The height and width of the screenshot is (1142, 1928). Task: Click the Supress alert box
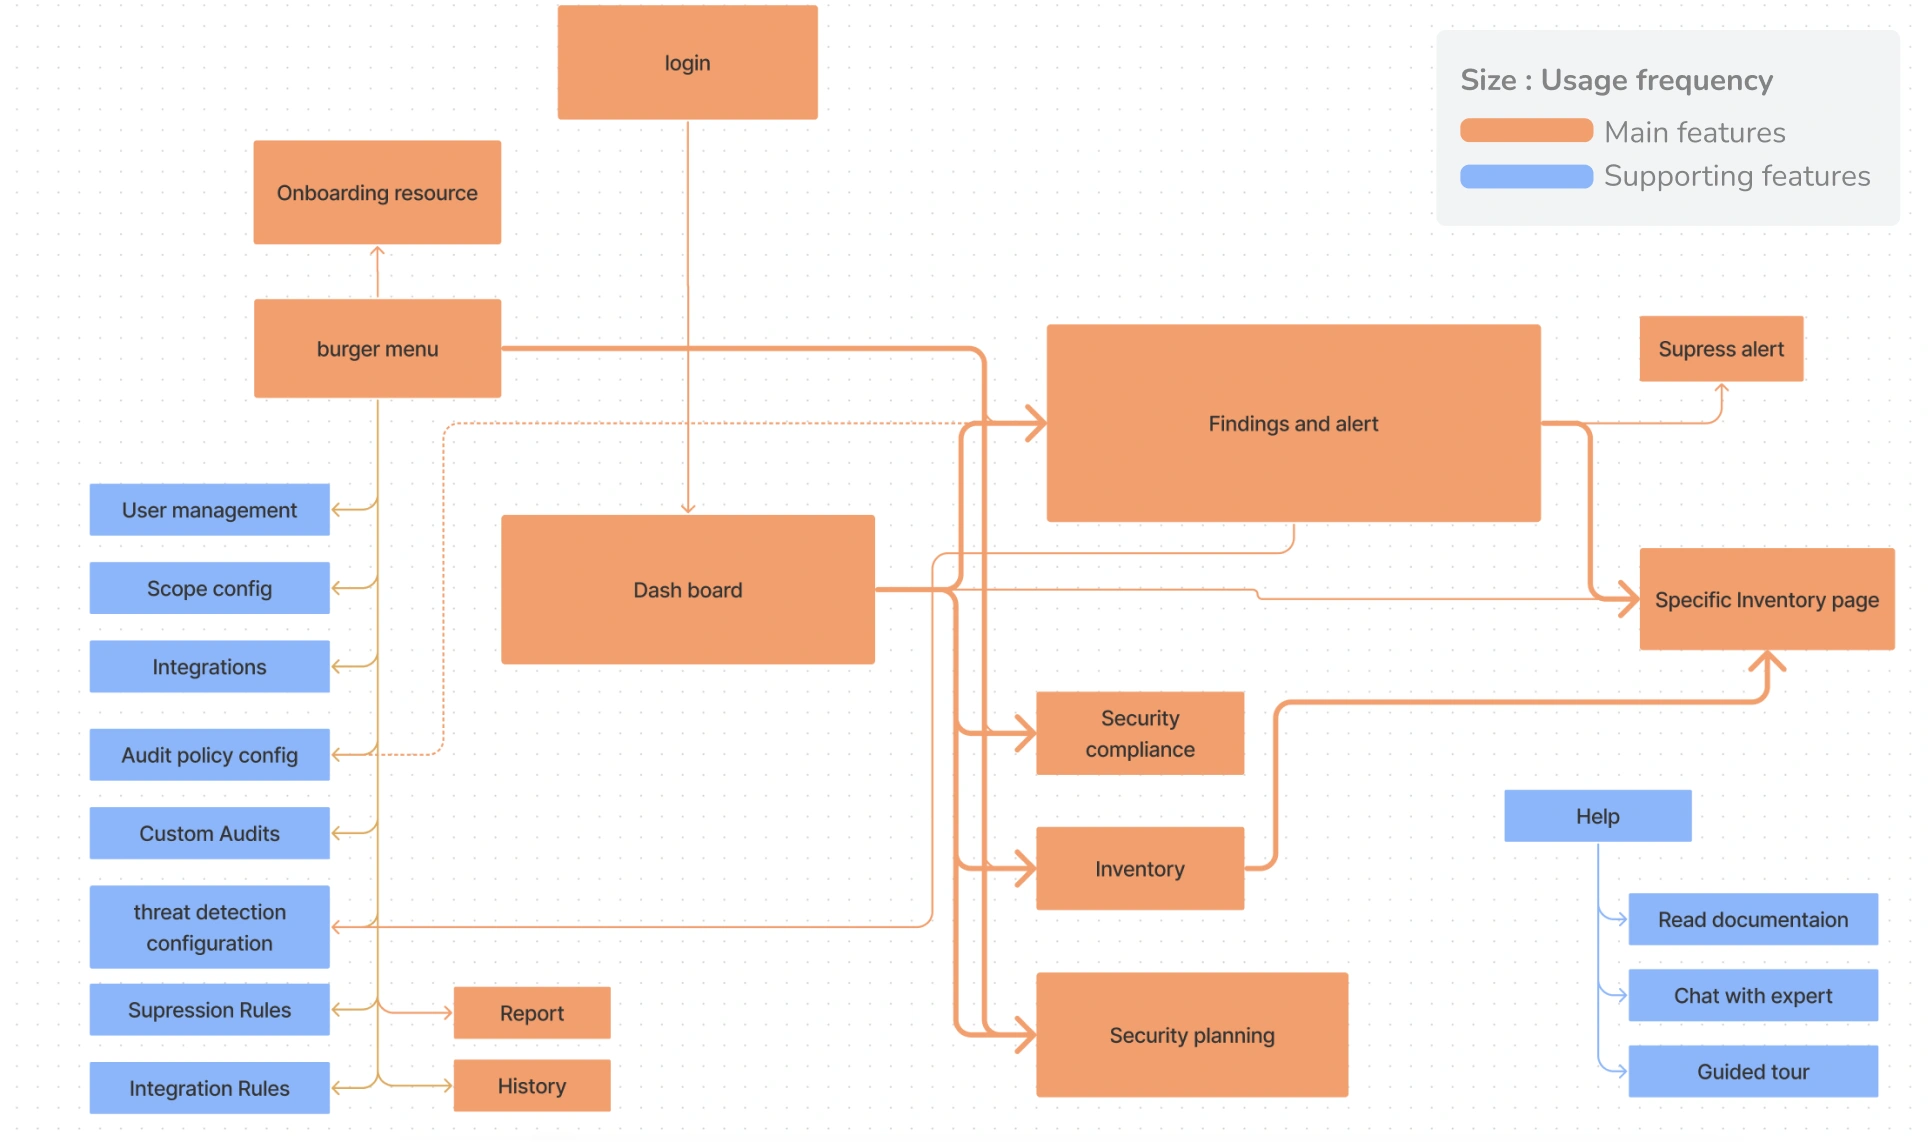1721,348
